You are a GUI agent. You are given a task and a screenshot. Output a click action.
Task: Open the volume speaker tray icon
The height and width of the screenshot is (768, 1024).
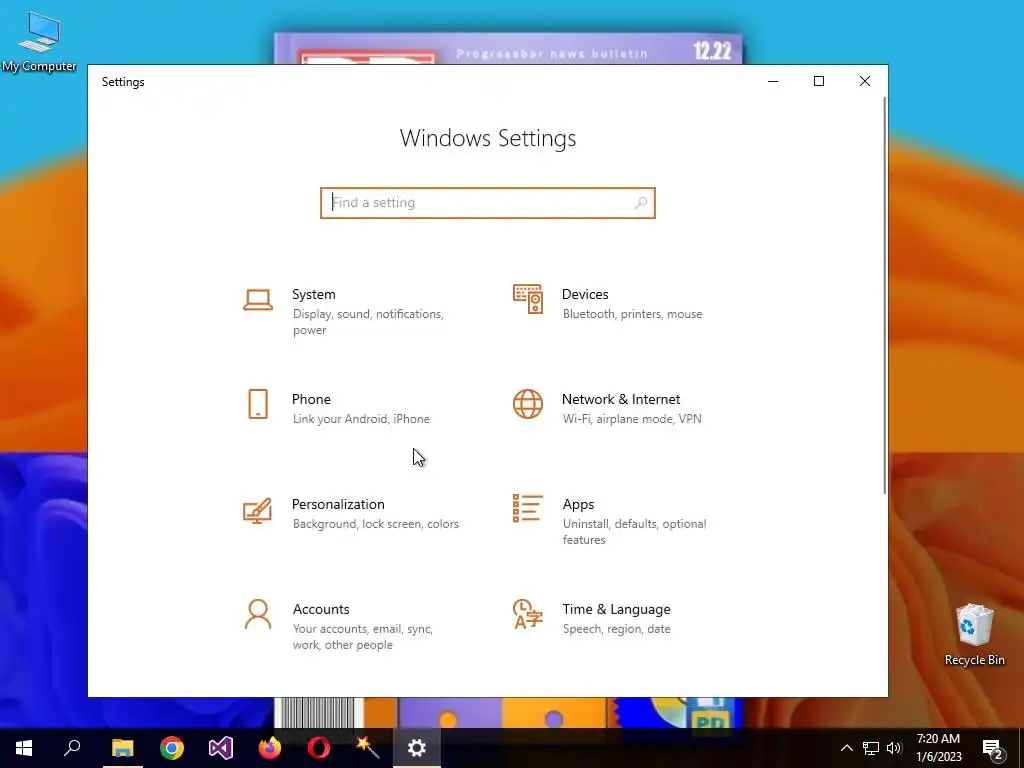(894, 748)
